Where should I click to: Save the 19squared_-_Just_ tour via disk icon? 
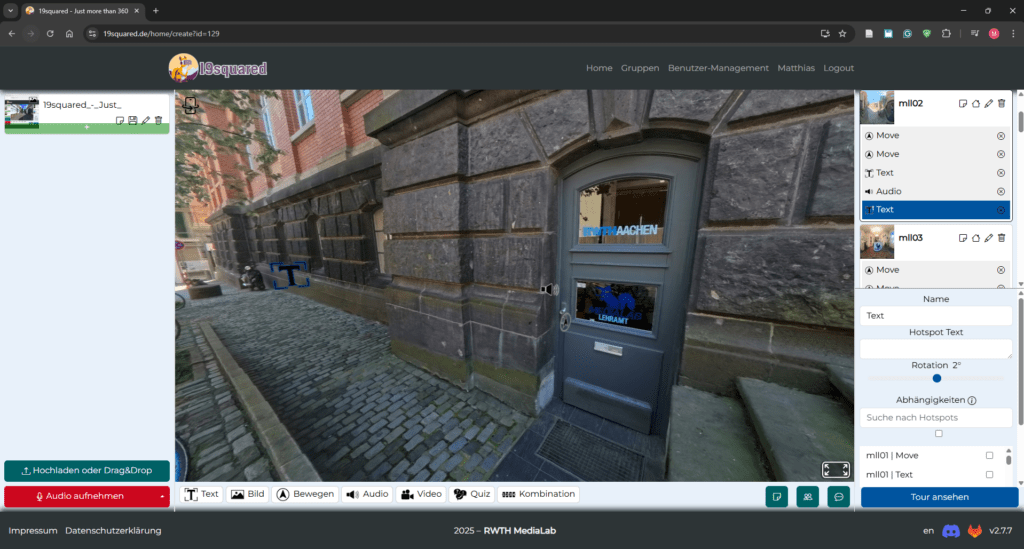point(132,121)
